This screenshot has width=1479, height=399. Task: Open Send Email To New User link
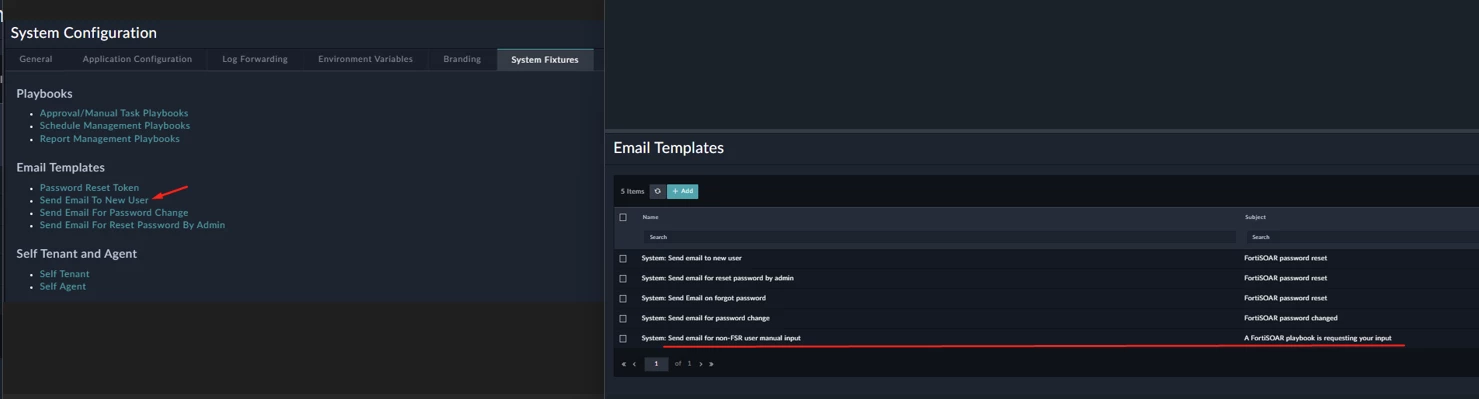click(94, 200)
